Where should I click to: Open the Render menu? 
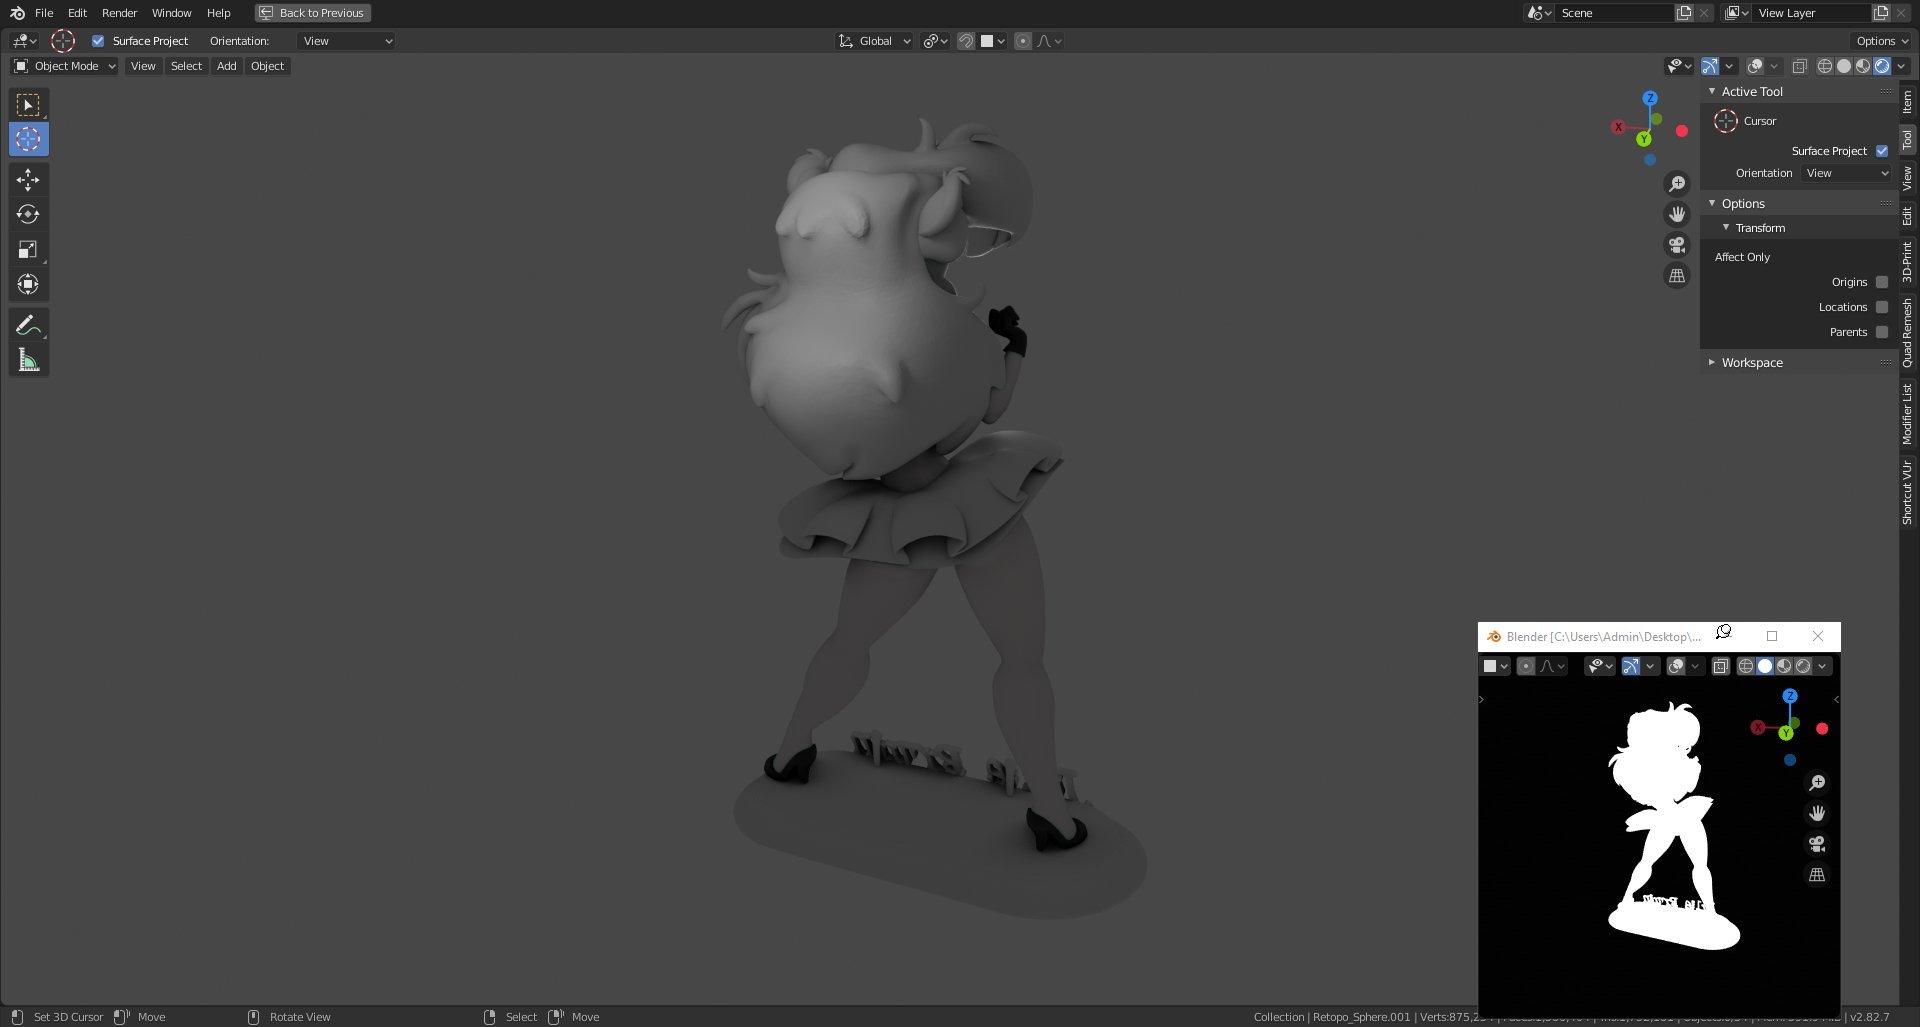[x=119, y=13]
